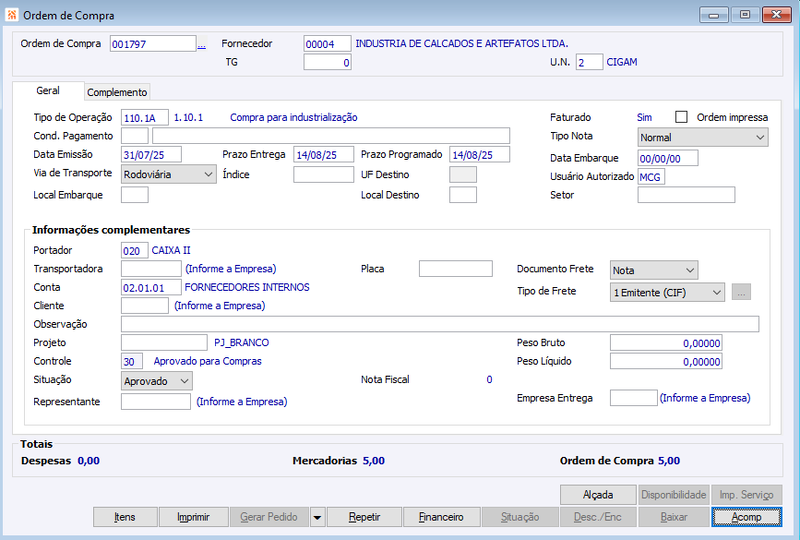The height and width of the screenshot is (540, 800).
Task: Click the Observação text field
Action: [x=440, y=324]
